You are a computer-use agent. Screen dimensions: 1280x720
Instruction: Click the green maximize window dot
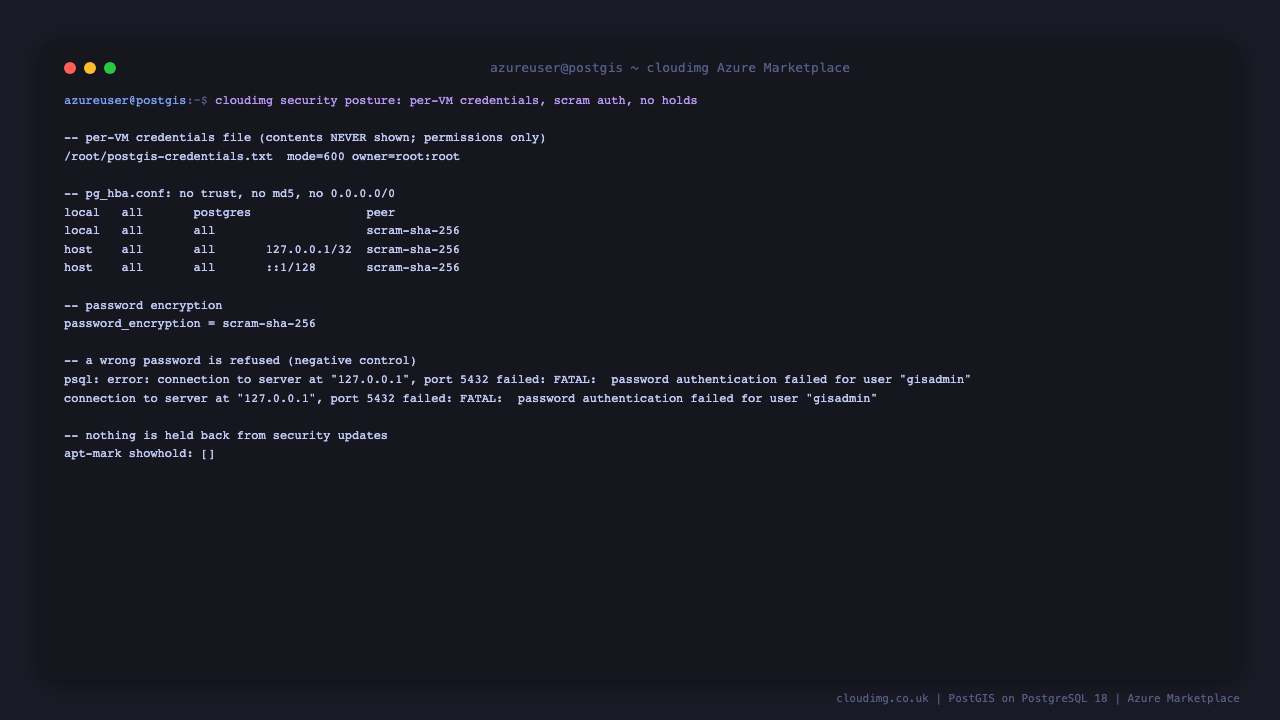(x=110, y=68)
